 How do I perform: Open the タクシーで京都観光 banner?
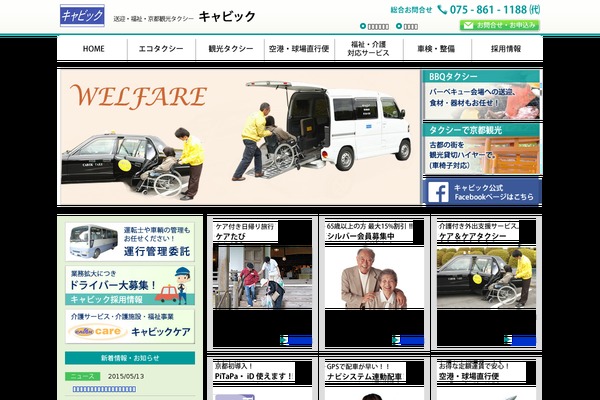[x=482, y=149]
